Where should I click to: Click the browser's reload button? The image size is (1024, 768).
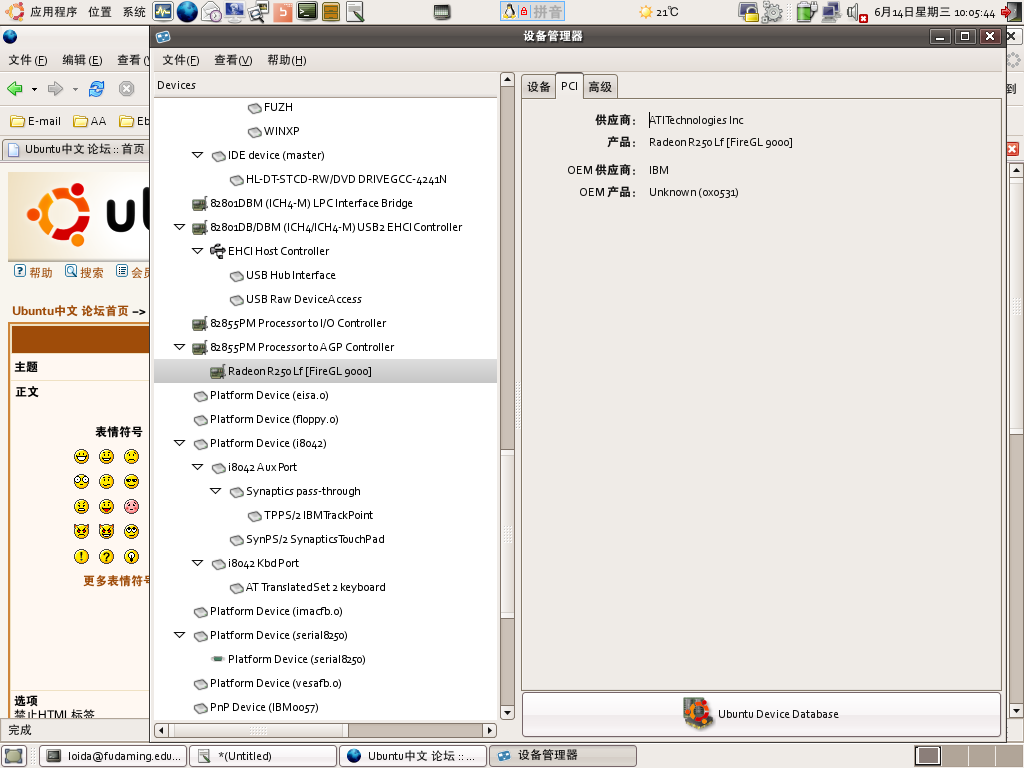[x=97, y=88]
